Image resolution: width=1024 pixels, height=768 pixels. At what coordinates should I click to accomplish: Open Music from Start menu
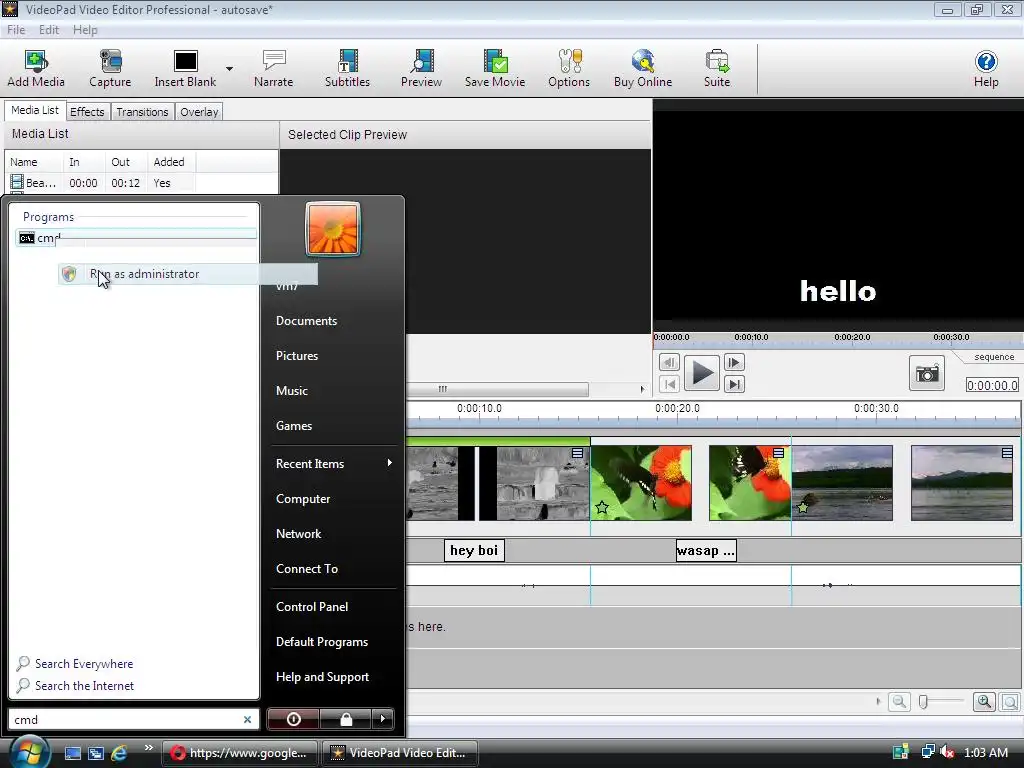point(291,391)
